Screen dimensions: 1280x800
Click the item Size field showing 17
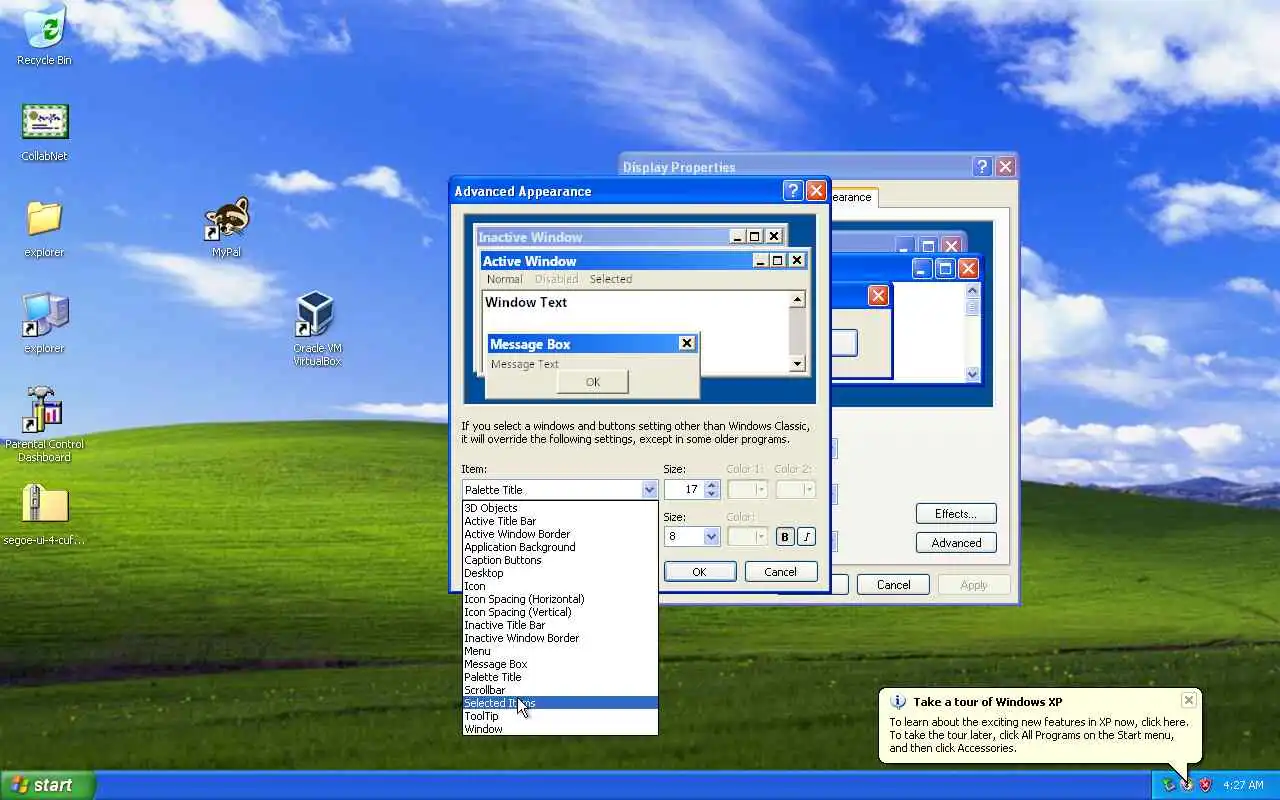(685, 490)
